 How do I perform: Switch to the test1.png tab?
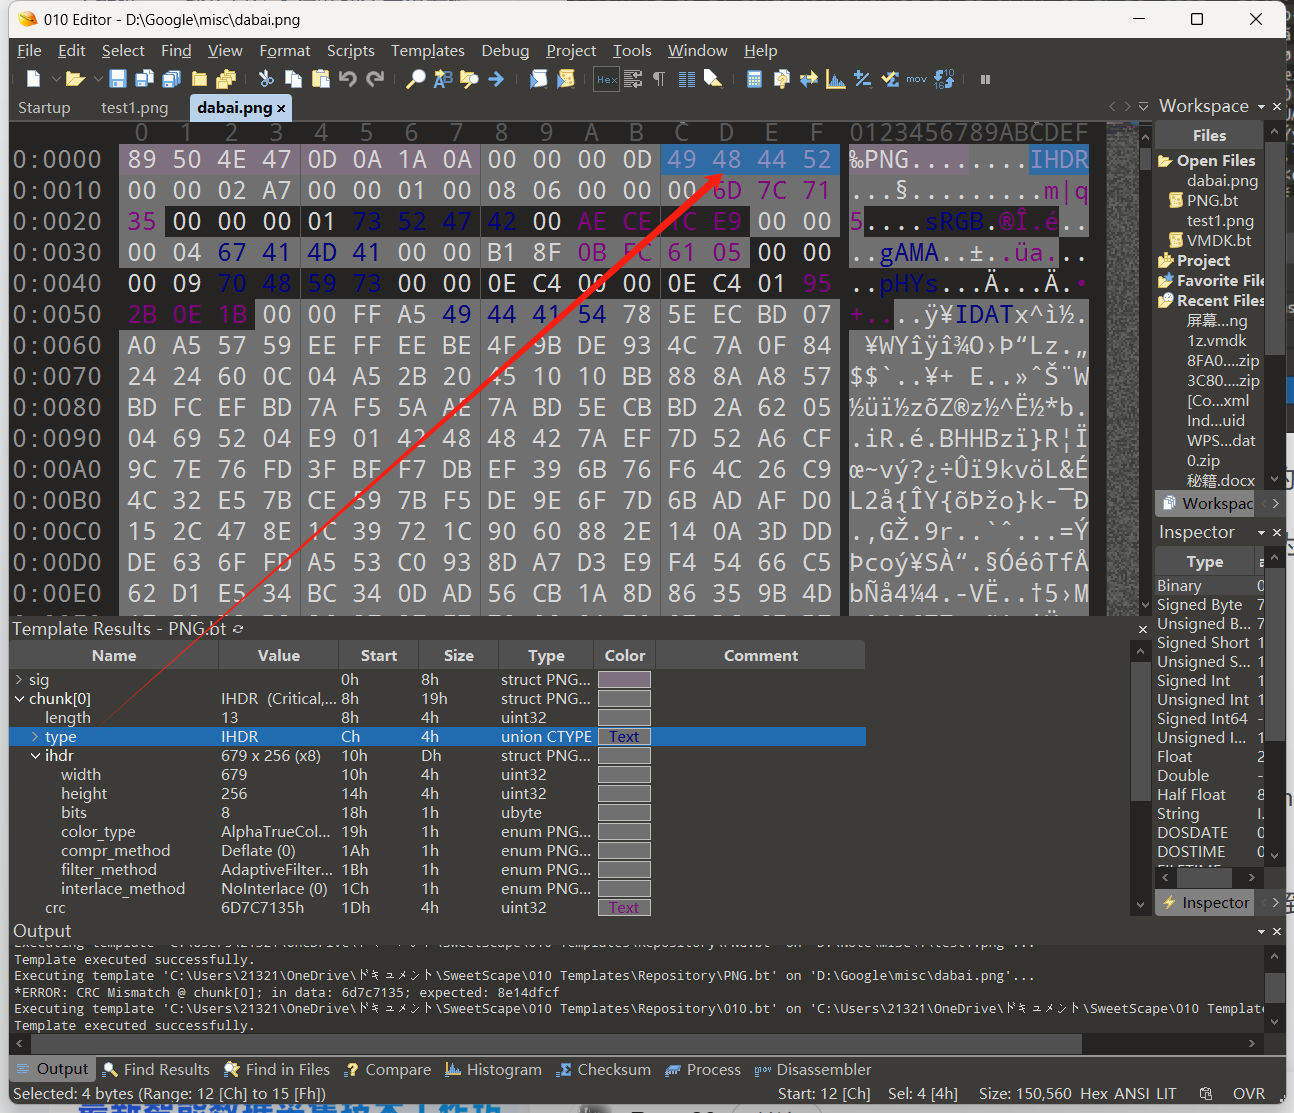[134, 108]
